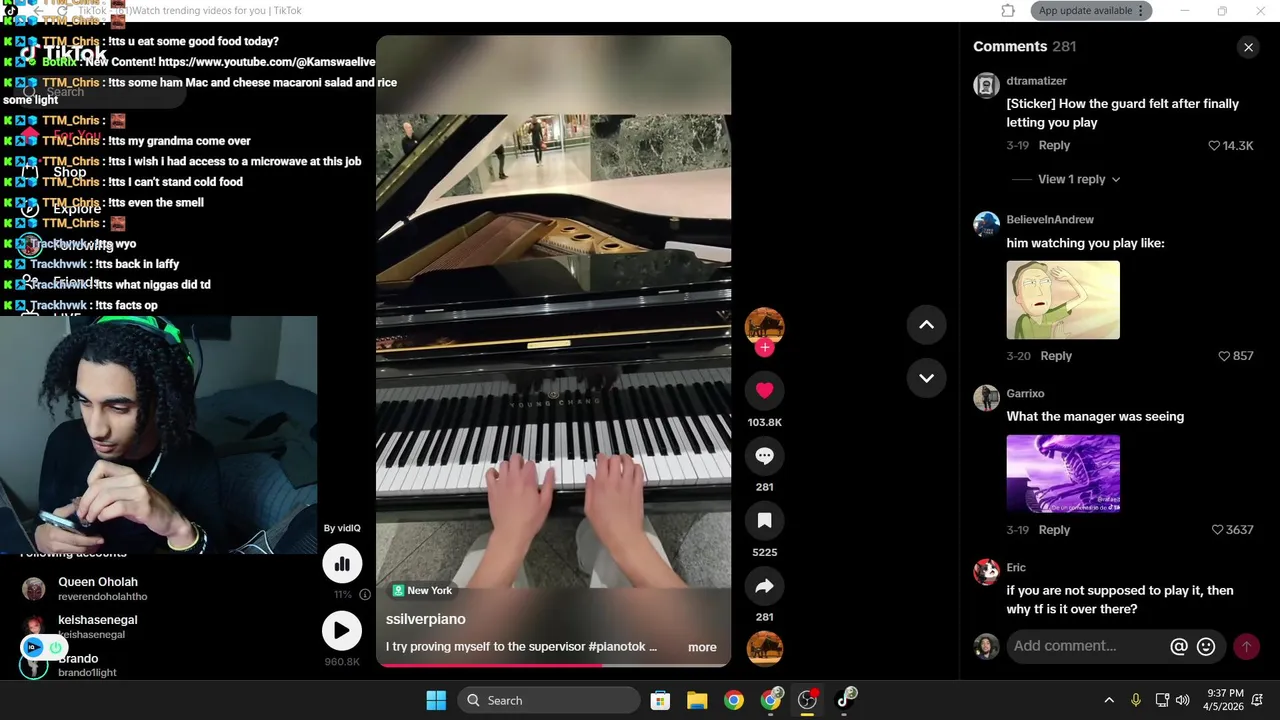This screenshot has height=720, width=1280.
Task: Reply to dtramatizer's comment
Action: point(1054,146)
